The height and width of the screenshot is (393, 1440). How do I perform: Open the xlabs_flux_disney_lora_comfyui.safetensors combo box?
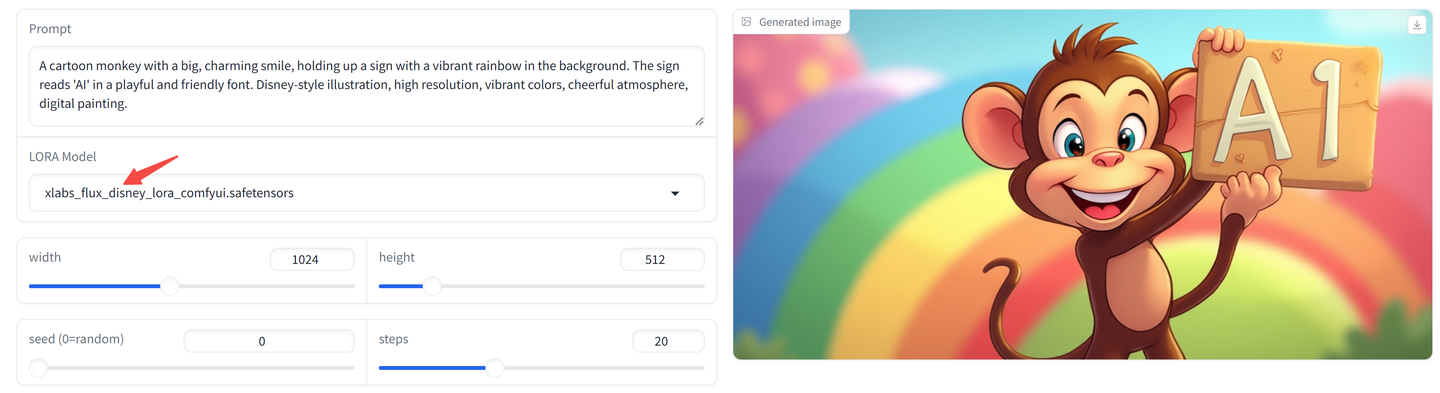[366, 193]
